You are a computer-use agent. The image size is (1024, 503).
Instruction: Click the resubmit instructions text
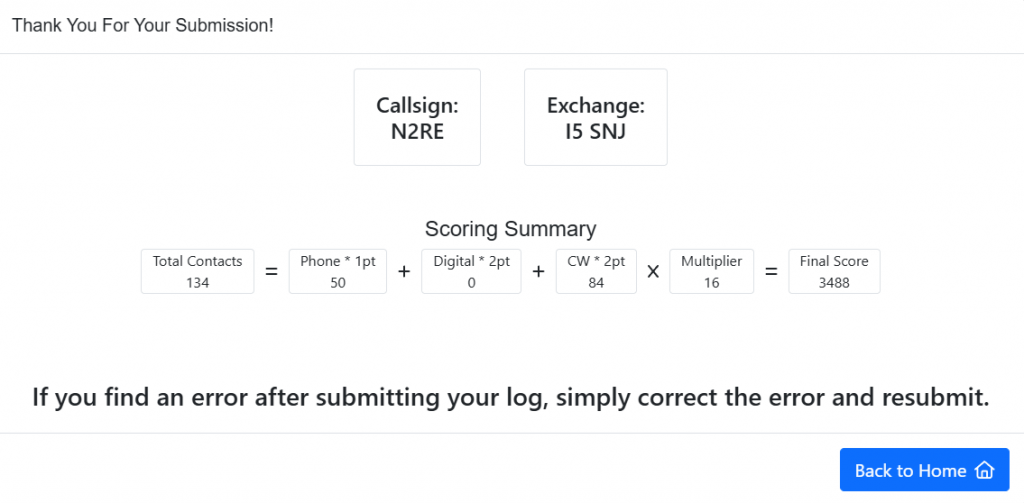[510, 397]
